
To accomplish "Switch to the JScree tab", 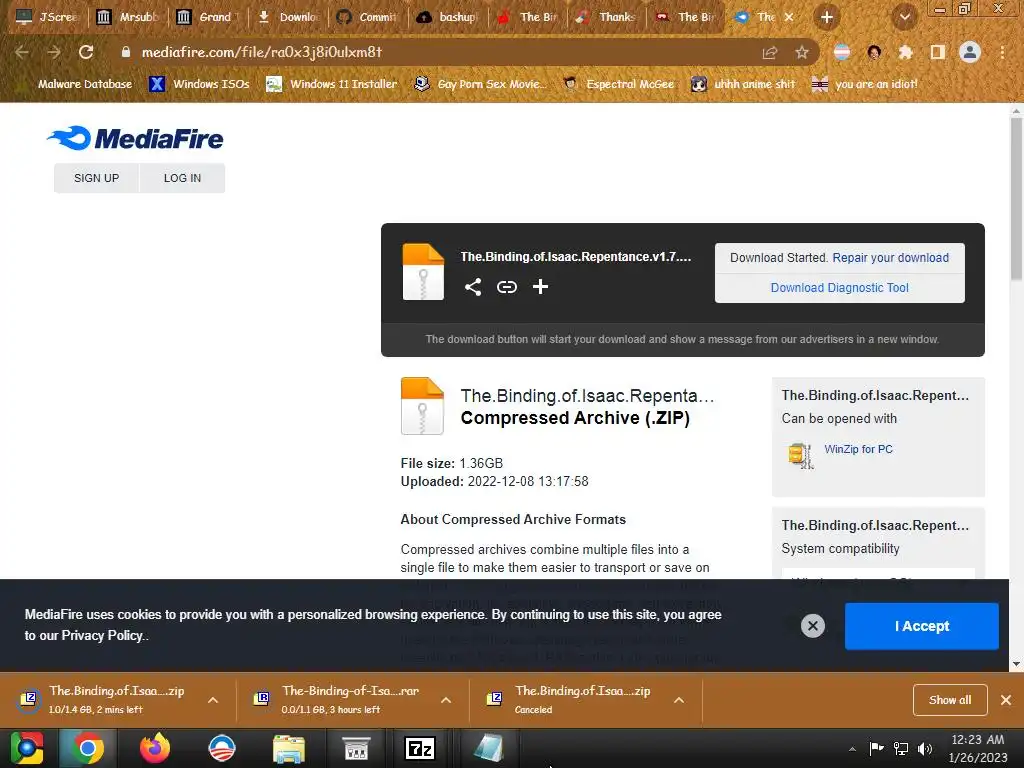I will pos(46,17).
